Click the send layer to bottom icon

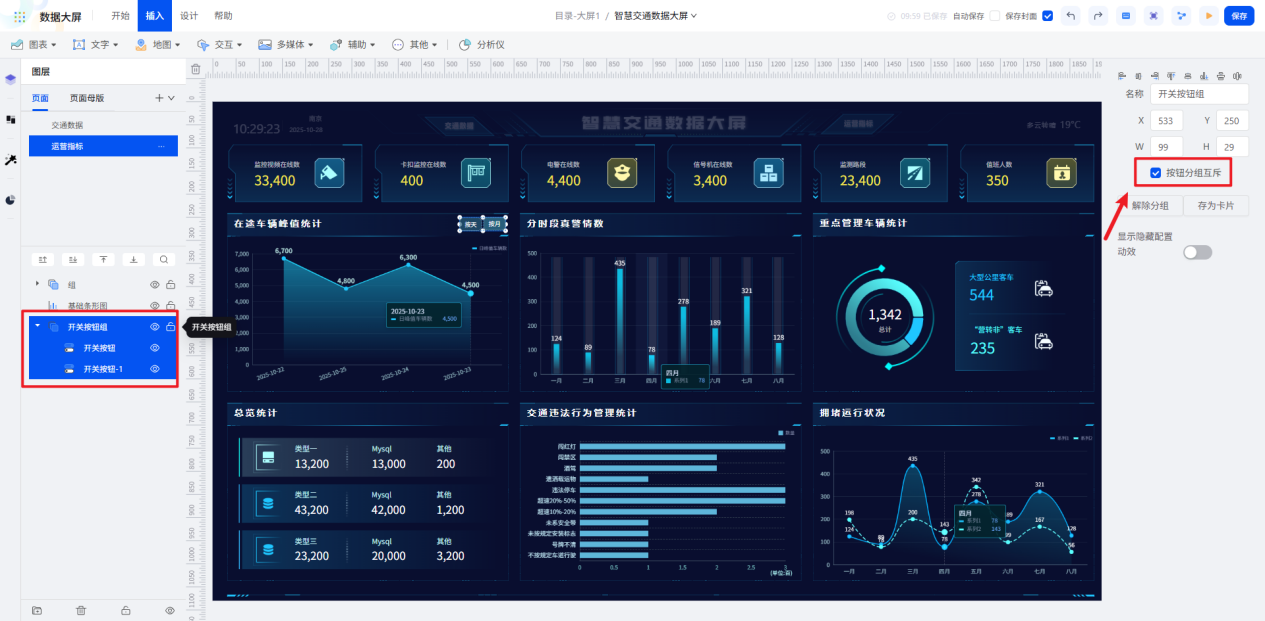[x=134, y=259]
